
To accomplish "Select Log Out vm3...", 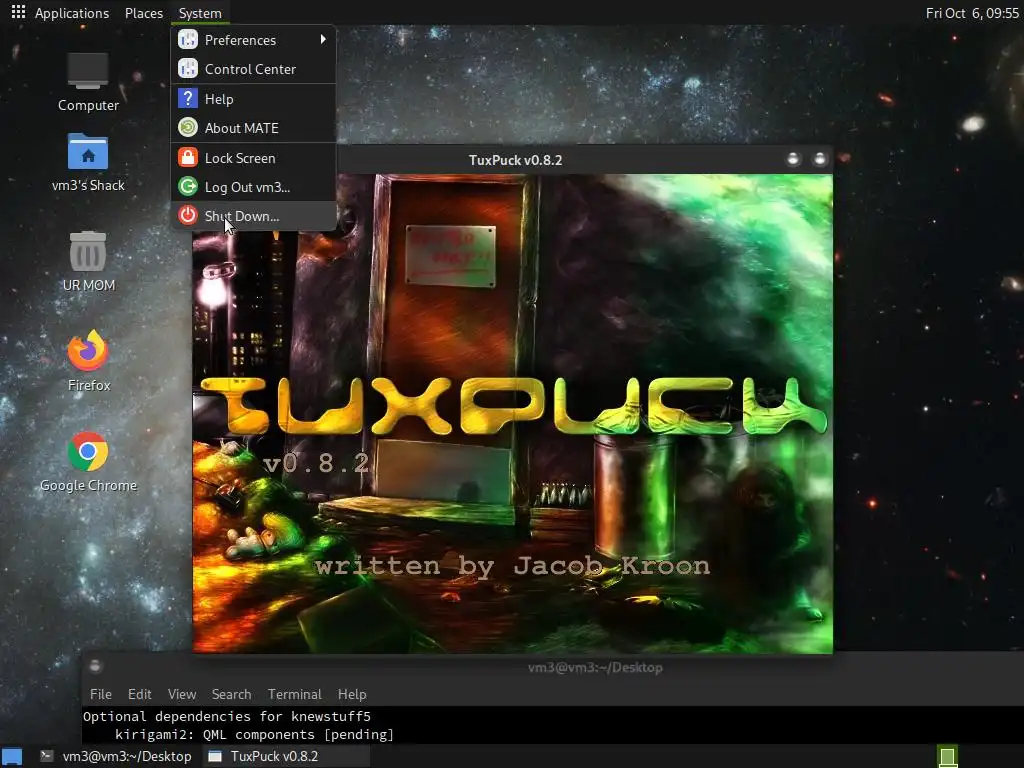I will point(253,187).
